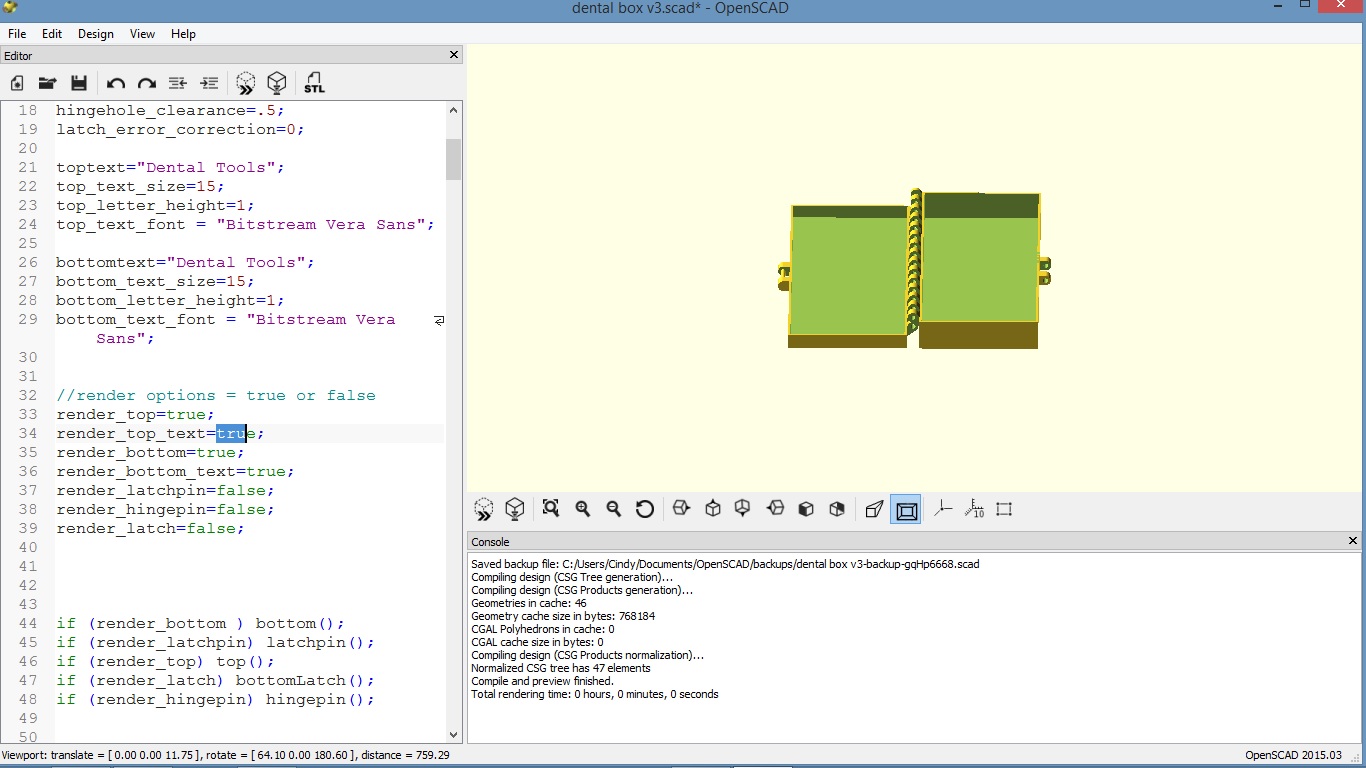The image size is (1366, 768).
Task: Click the 3D dental box model preview
Action: coord(914,268)
